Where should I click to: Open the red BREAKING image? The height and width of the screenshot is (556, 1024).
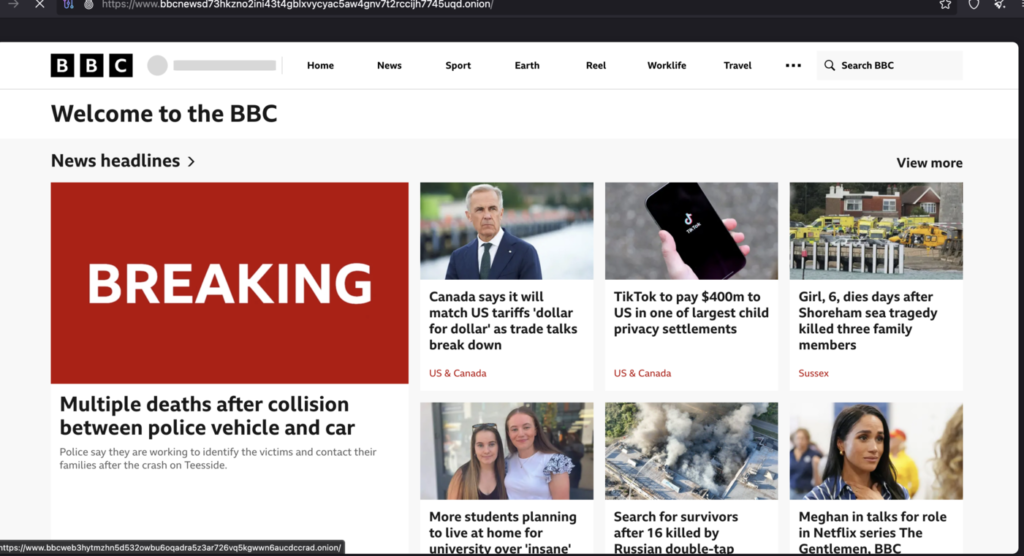point(230,283)
